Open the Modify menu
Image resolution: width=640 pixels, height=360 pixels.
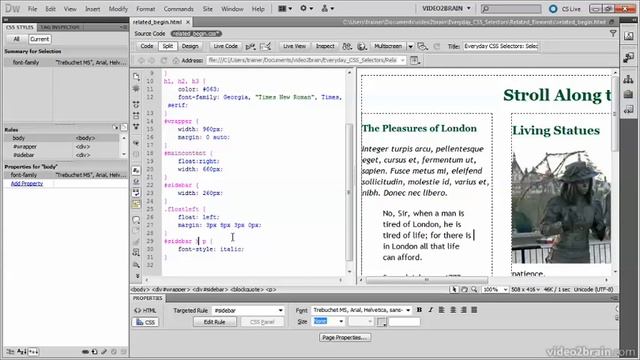[x=118, y=9]
